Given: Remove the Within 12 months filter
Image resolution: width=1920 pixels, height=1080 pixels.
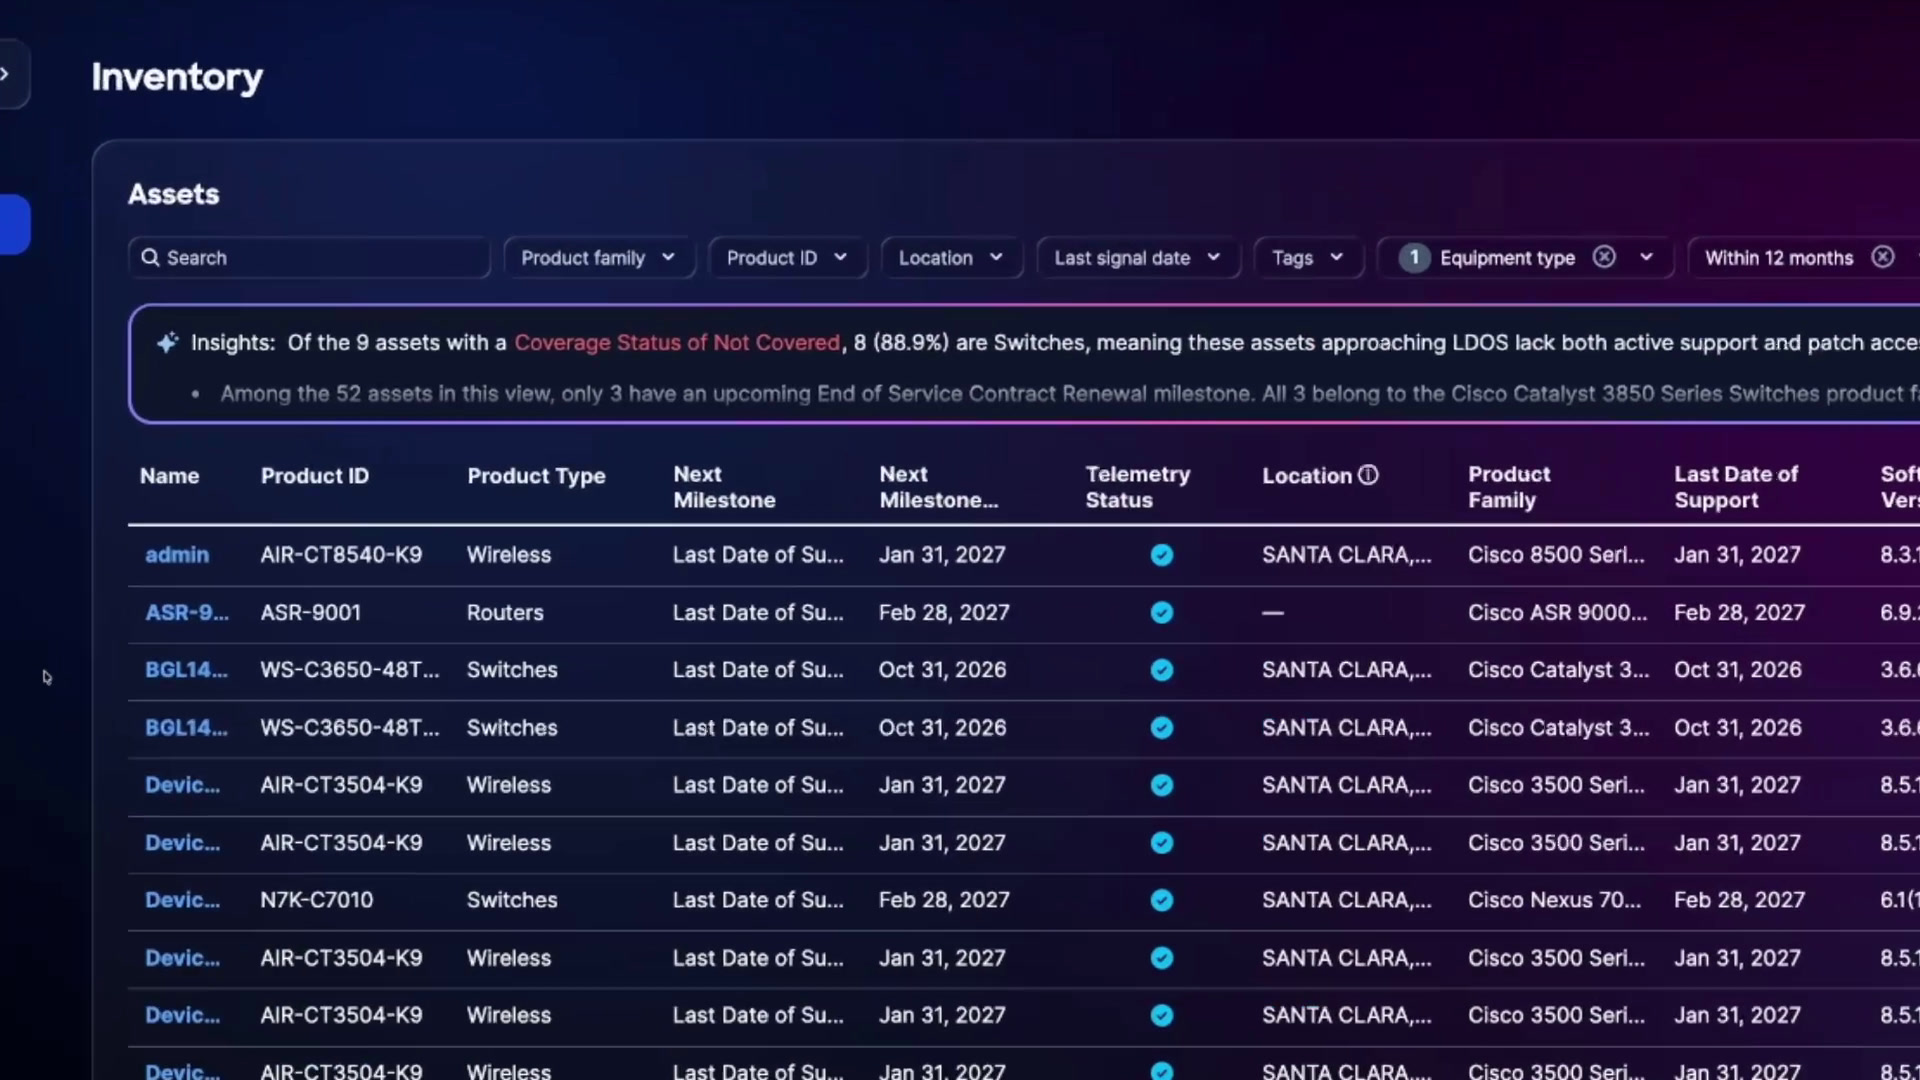Looking at the screenshot, I should 1883,257.
